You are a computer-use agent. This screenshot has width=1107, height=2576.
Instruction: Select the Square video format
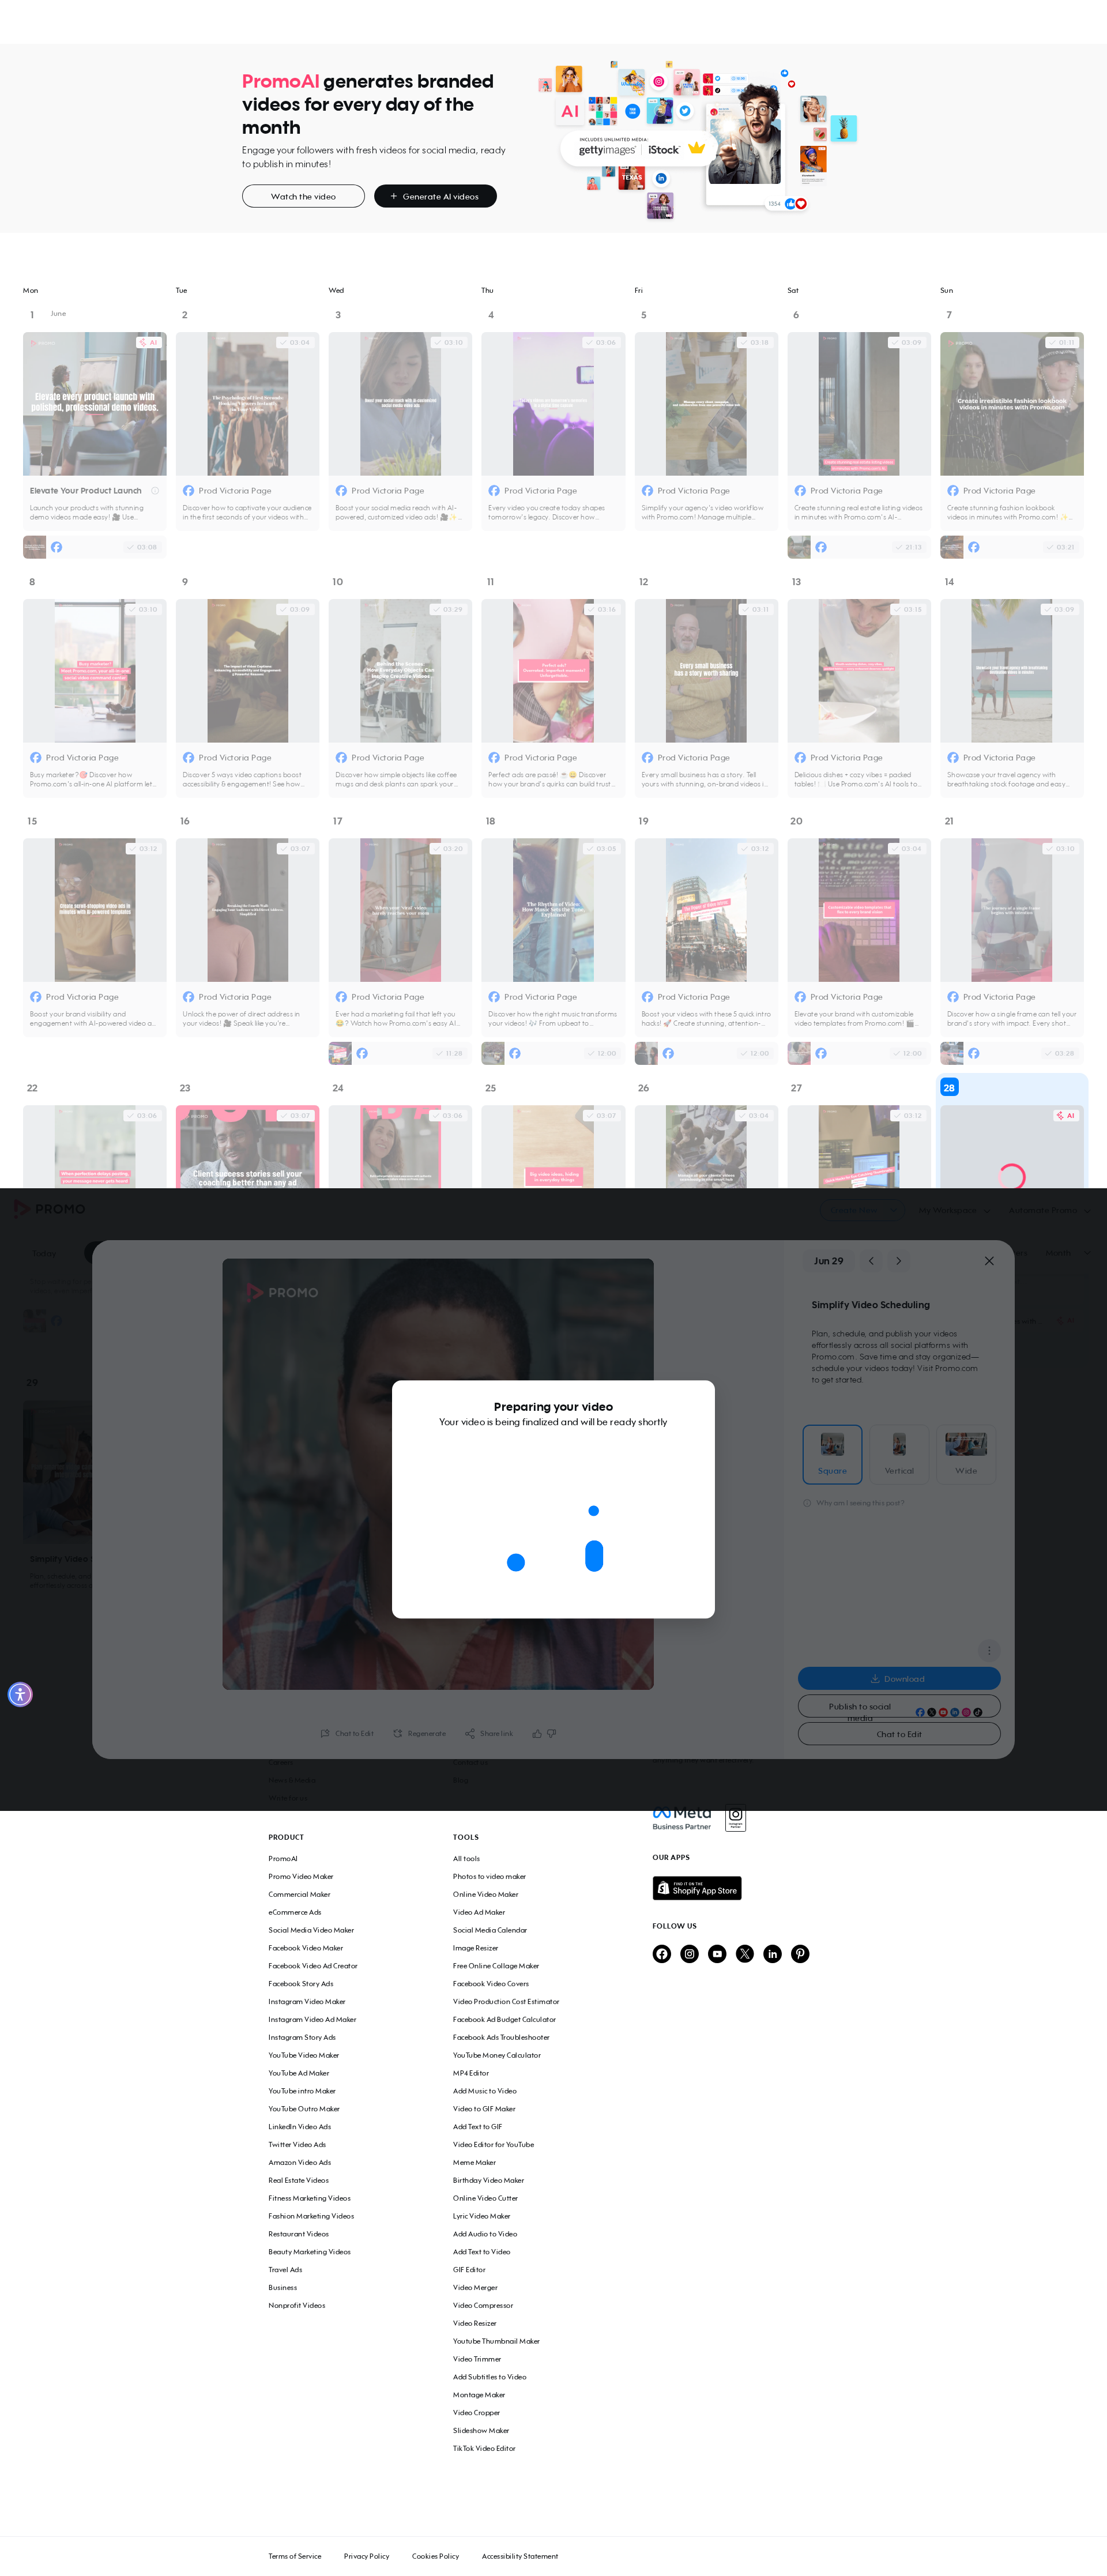click(x=832, y=1454)
